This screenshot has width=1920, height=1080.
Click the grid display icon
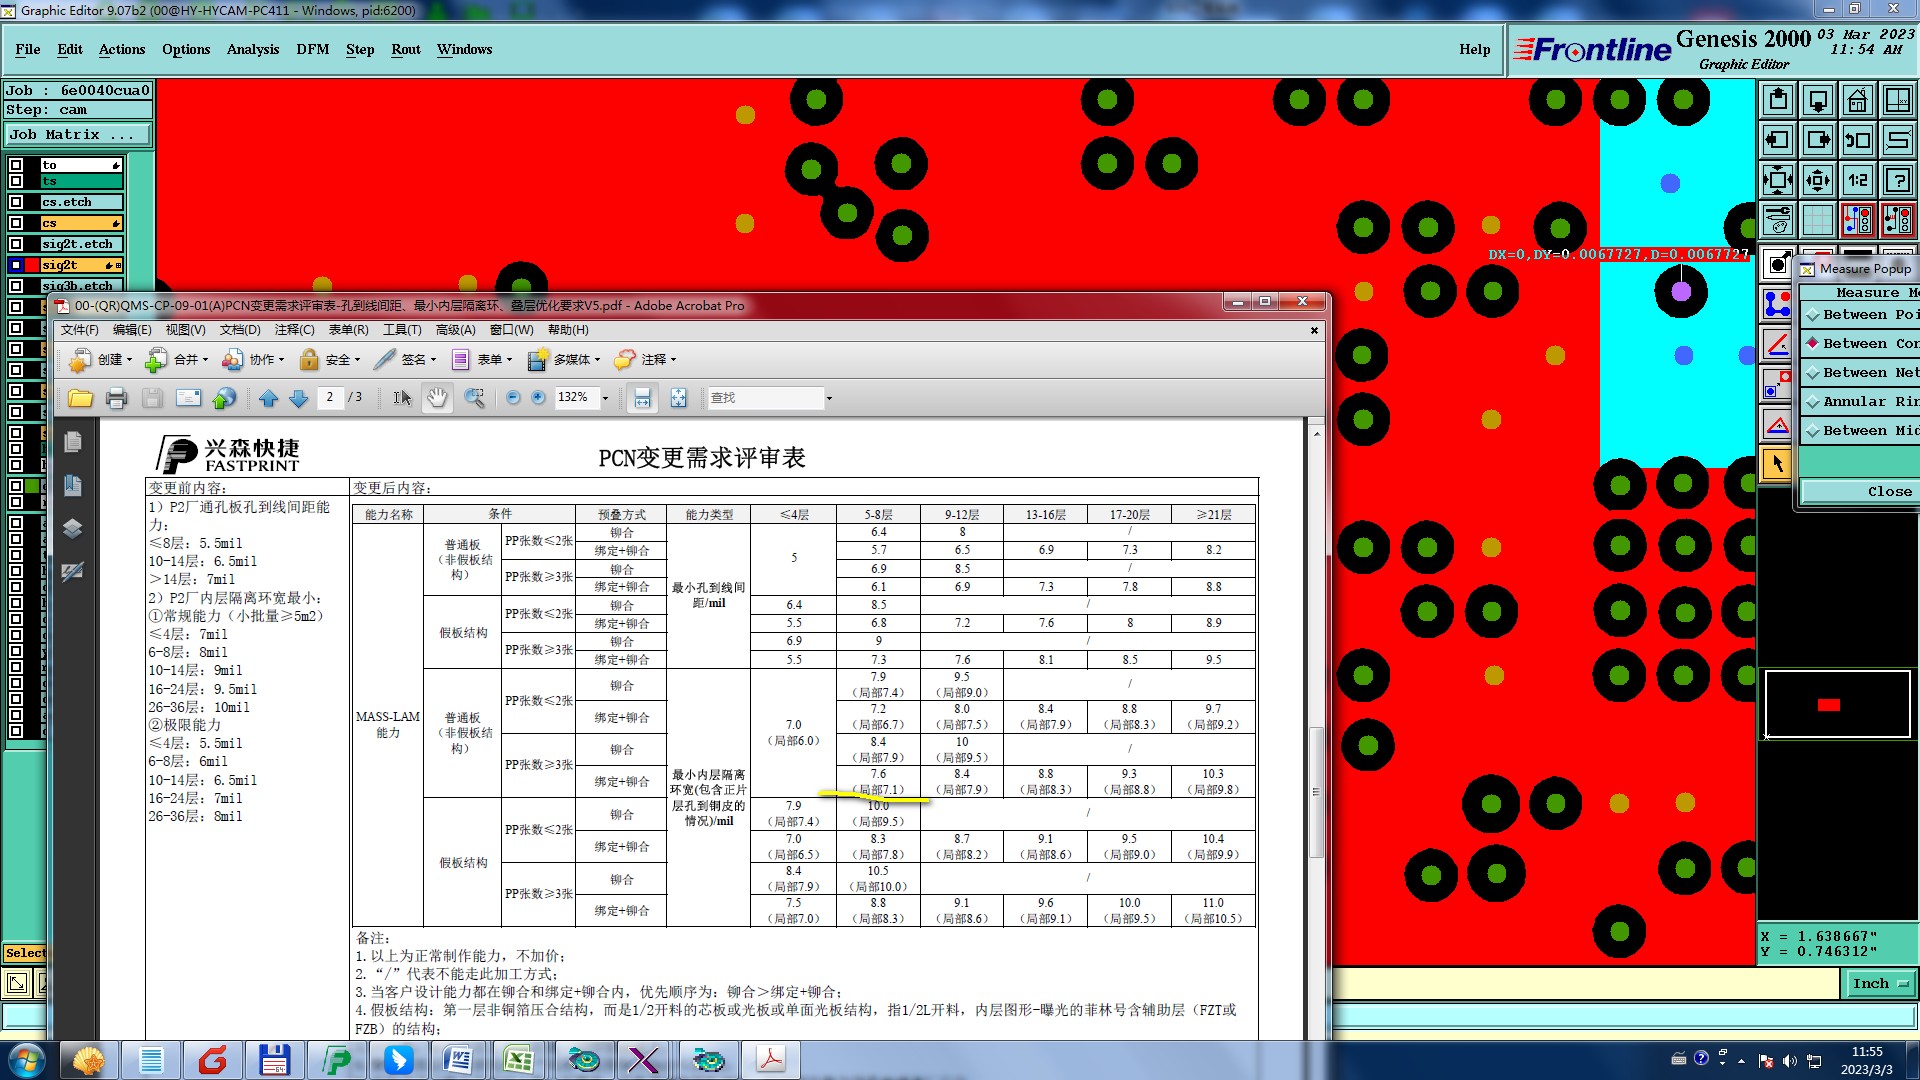click(1817, 220)
